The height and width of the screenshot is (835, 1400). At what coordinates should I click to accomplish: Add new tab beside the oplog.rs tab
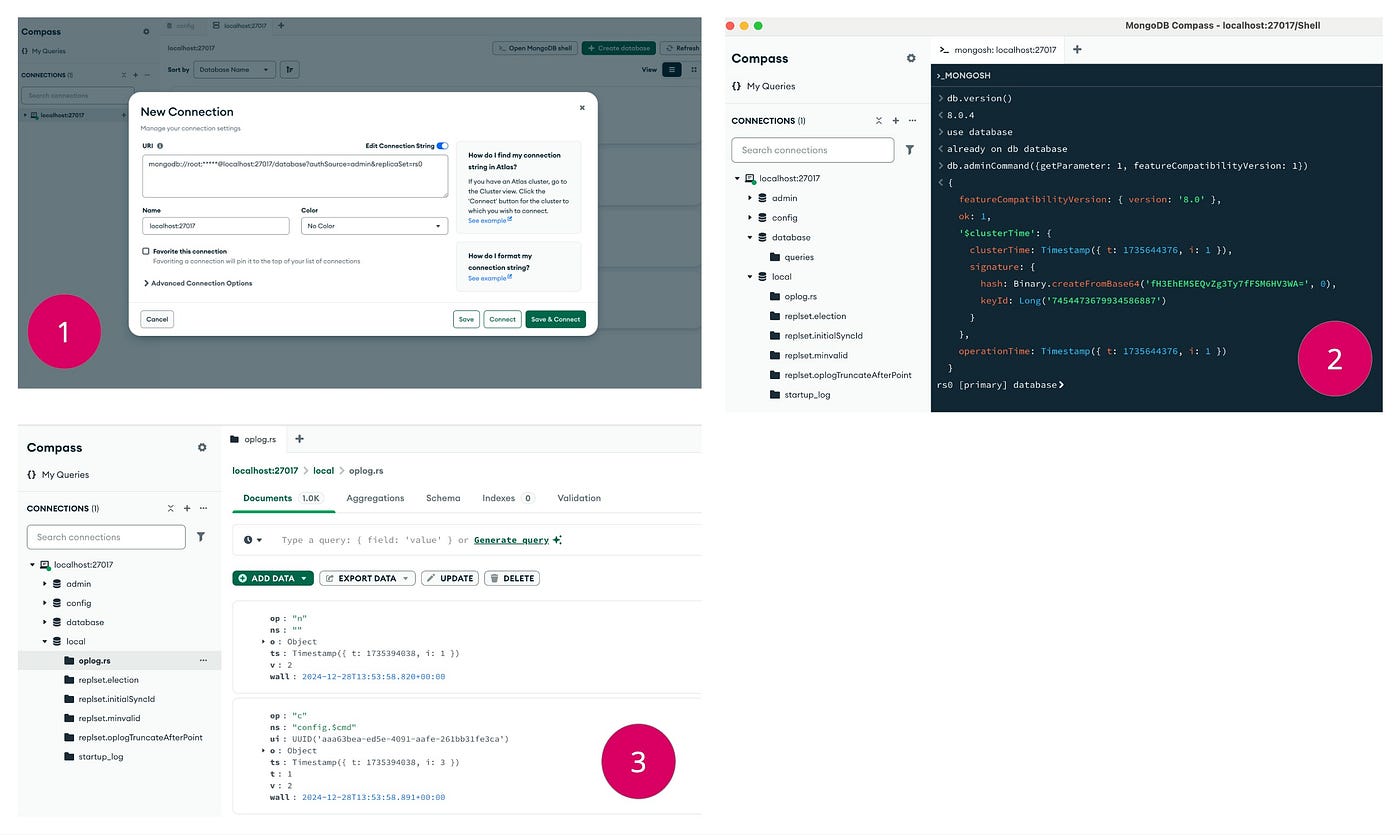click(x=299, y=438)
